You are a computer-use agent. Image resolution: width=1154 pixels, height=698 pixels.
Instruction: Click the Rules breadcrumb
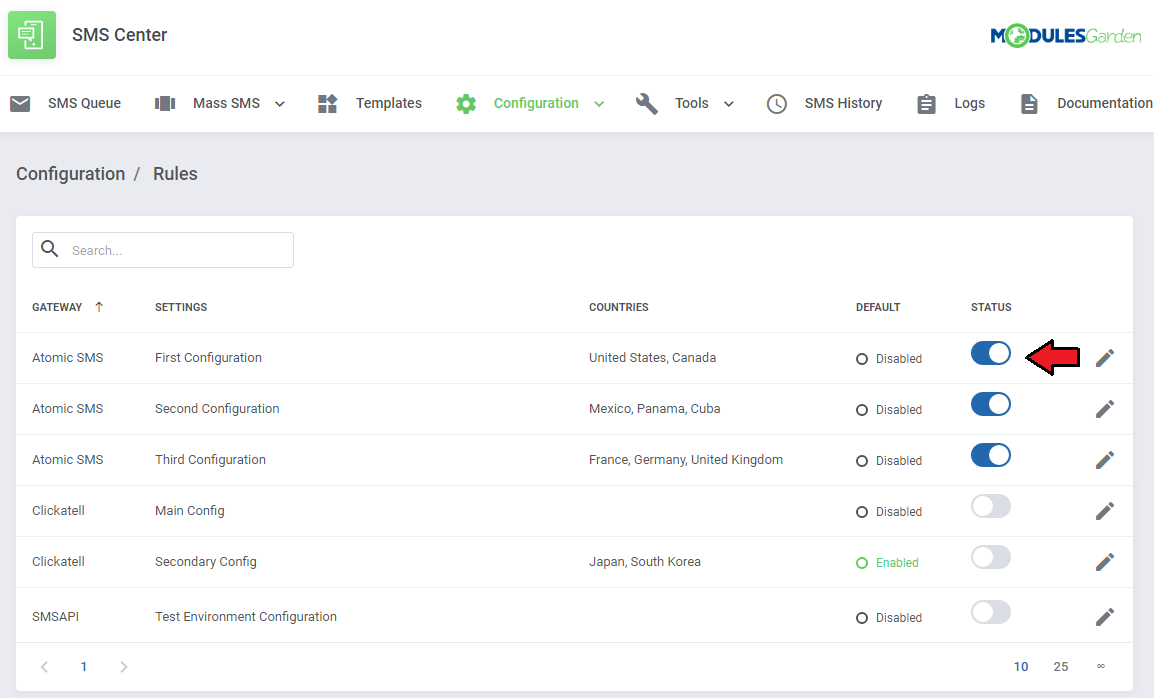pos(175,174)
